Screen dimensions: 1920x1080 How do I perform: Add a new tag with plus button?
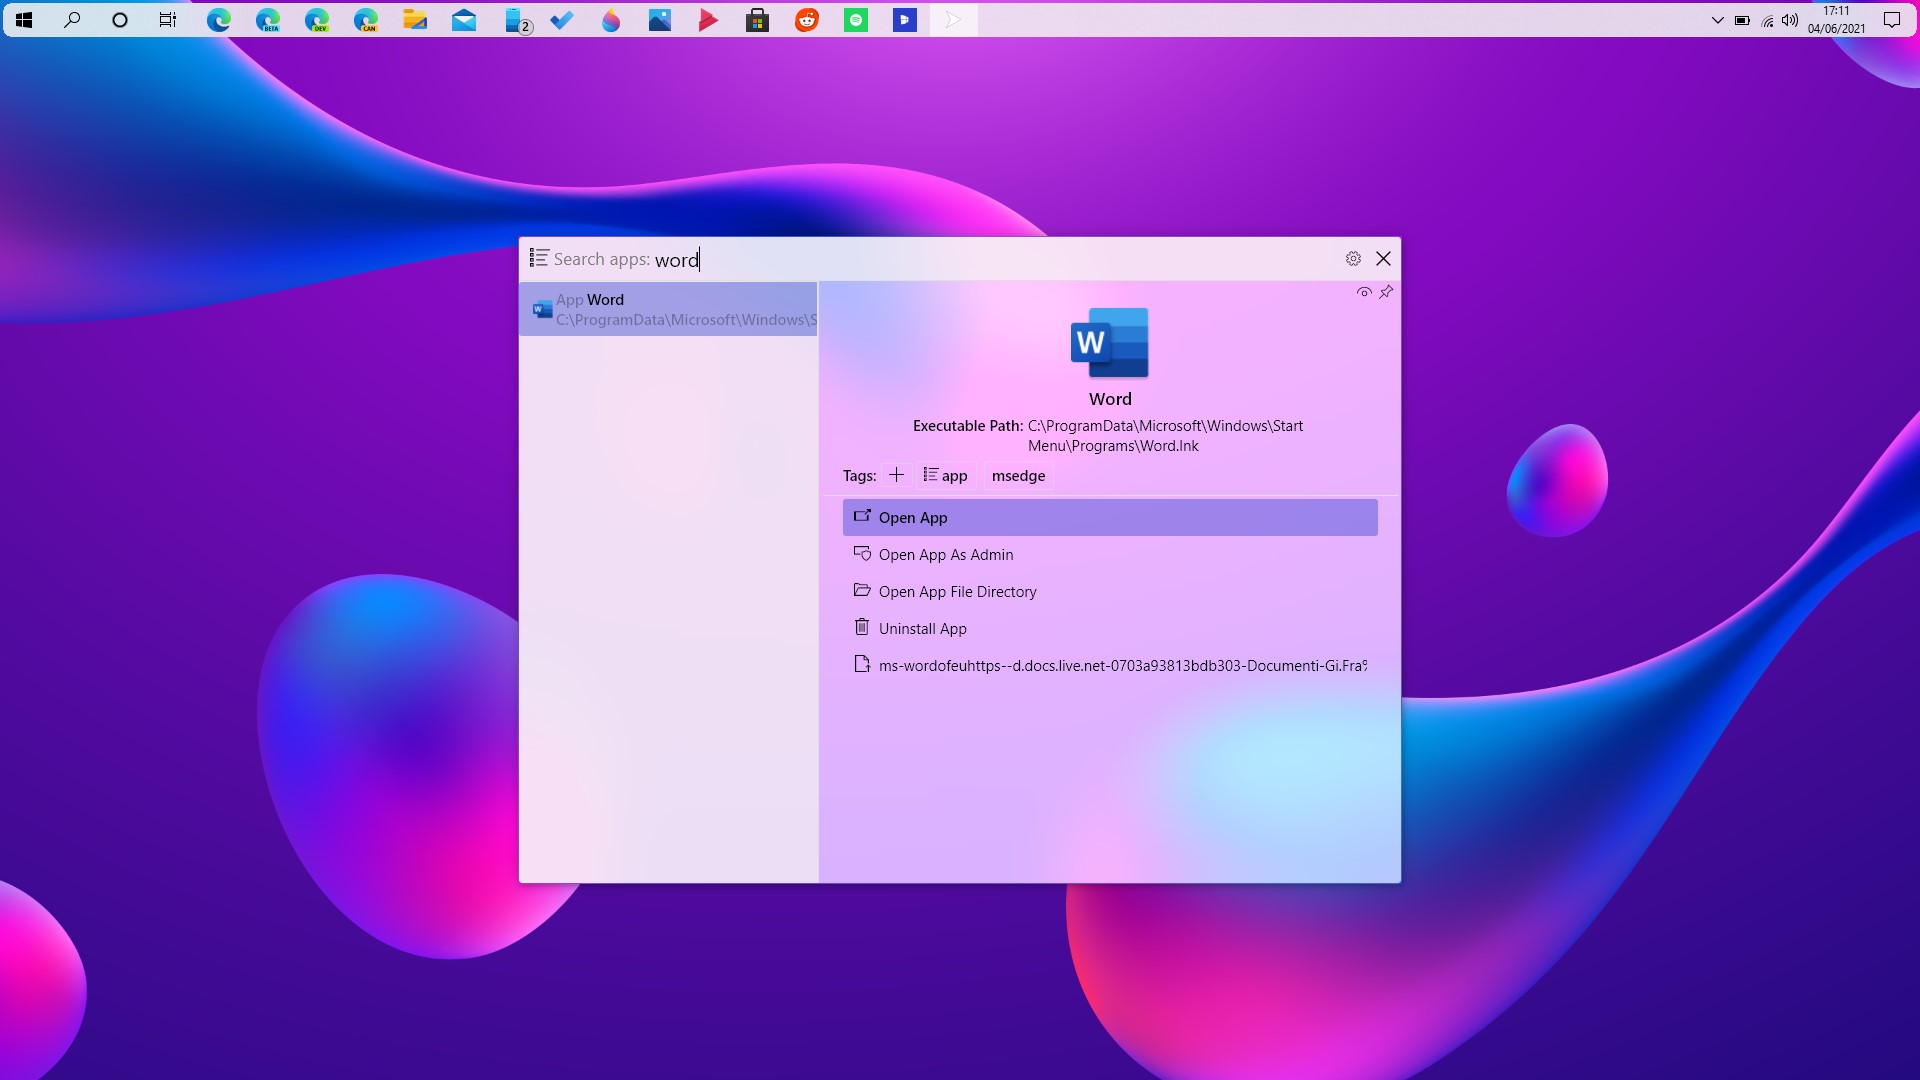[896, 475]
